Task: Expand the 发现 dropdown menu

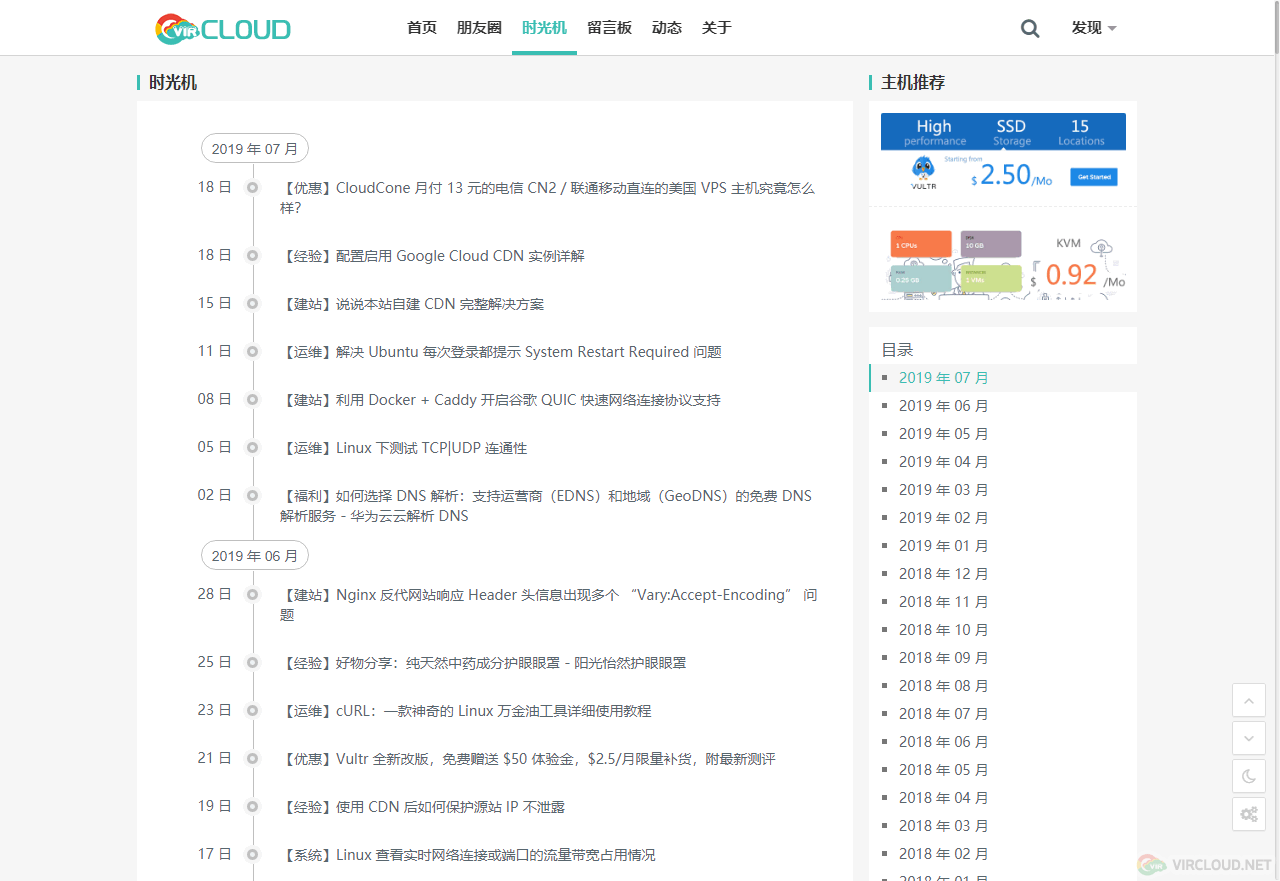Action: click(1094, 28)
